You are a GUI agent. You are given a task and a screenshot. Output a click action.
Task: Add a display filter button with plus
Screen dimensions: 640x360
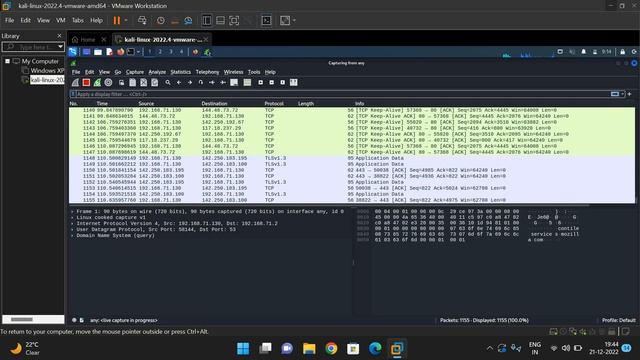coord(630,94)
